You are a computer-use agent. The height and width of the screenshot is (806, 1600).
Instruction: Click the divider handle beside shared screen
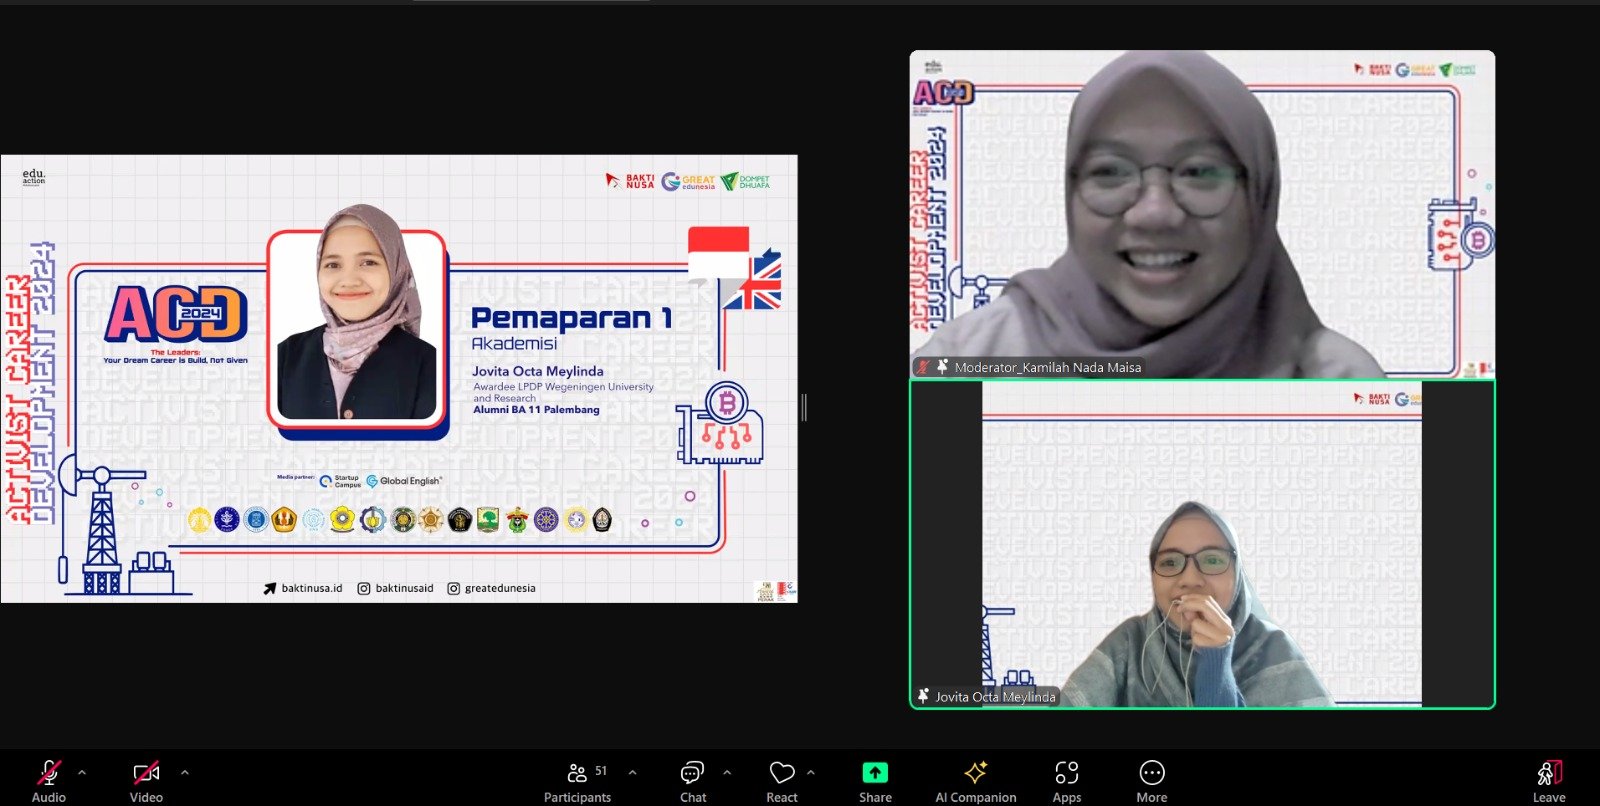[x=804, y=407]
